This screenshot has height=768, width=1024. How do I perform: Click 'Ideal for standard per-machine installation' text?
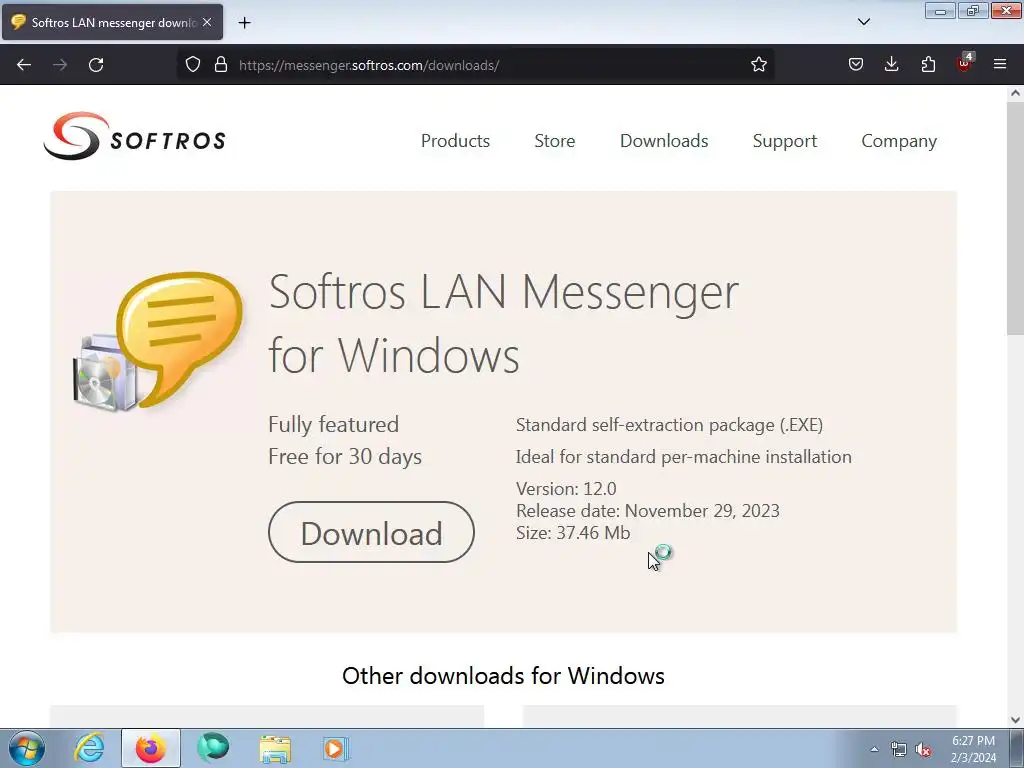tap(684, 457)
